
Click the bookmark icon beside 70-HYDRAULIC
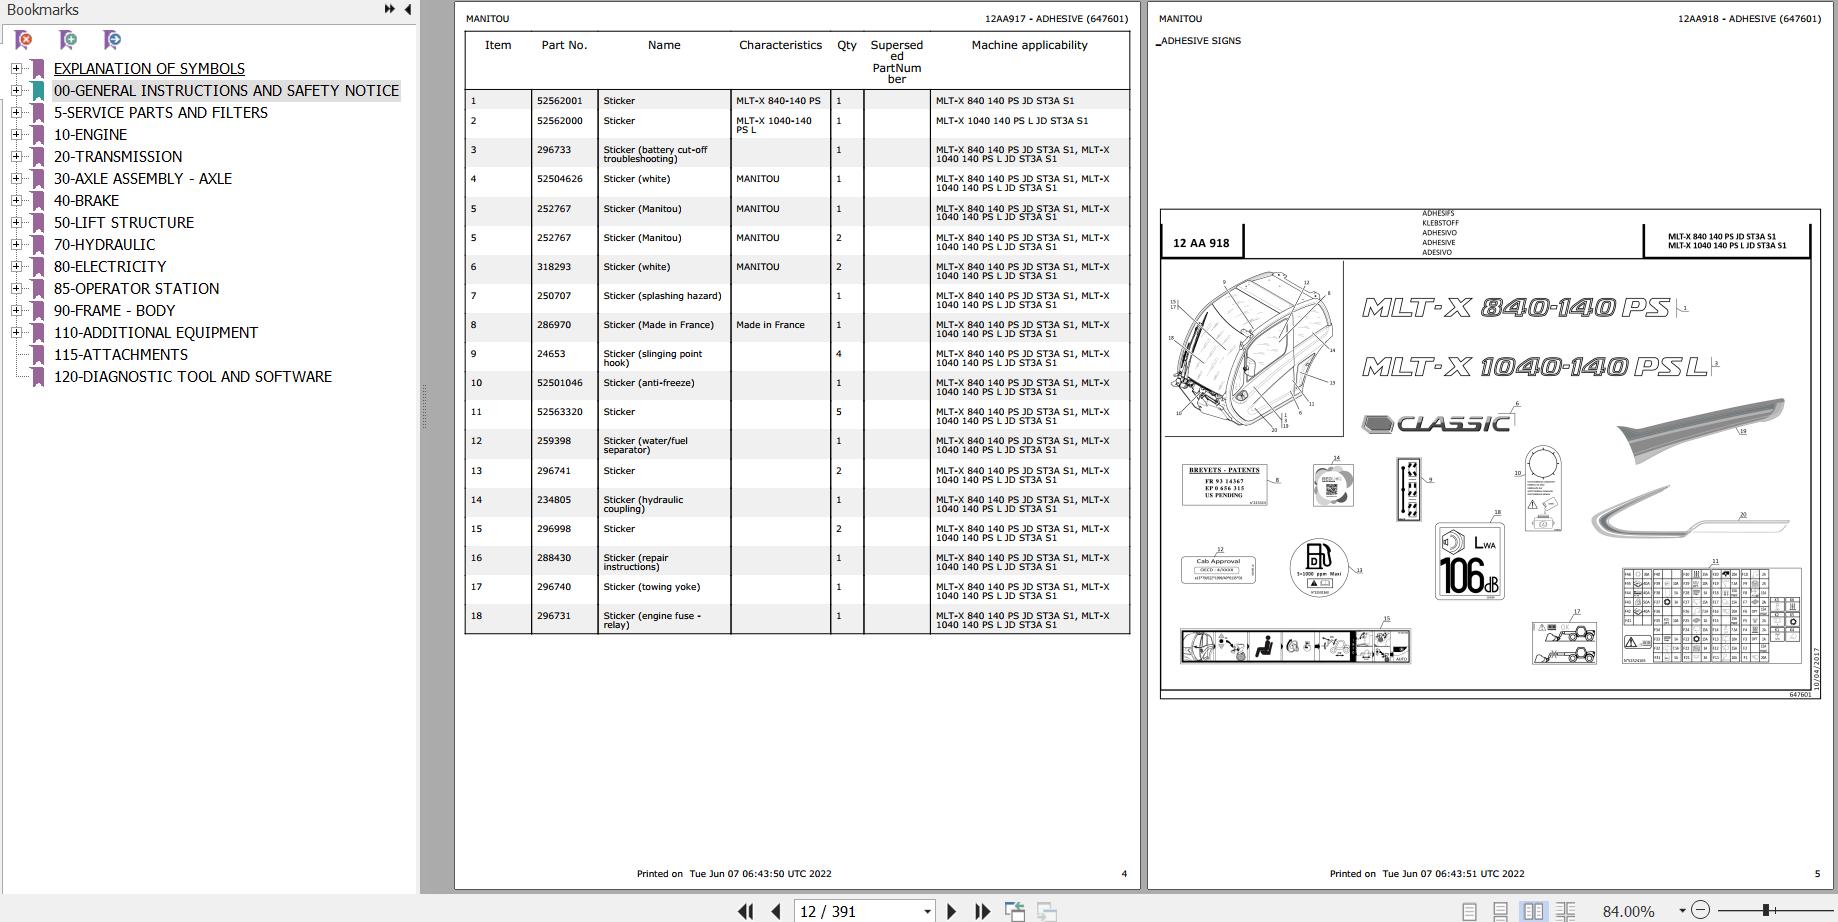coord(38,245)
